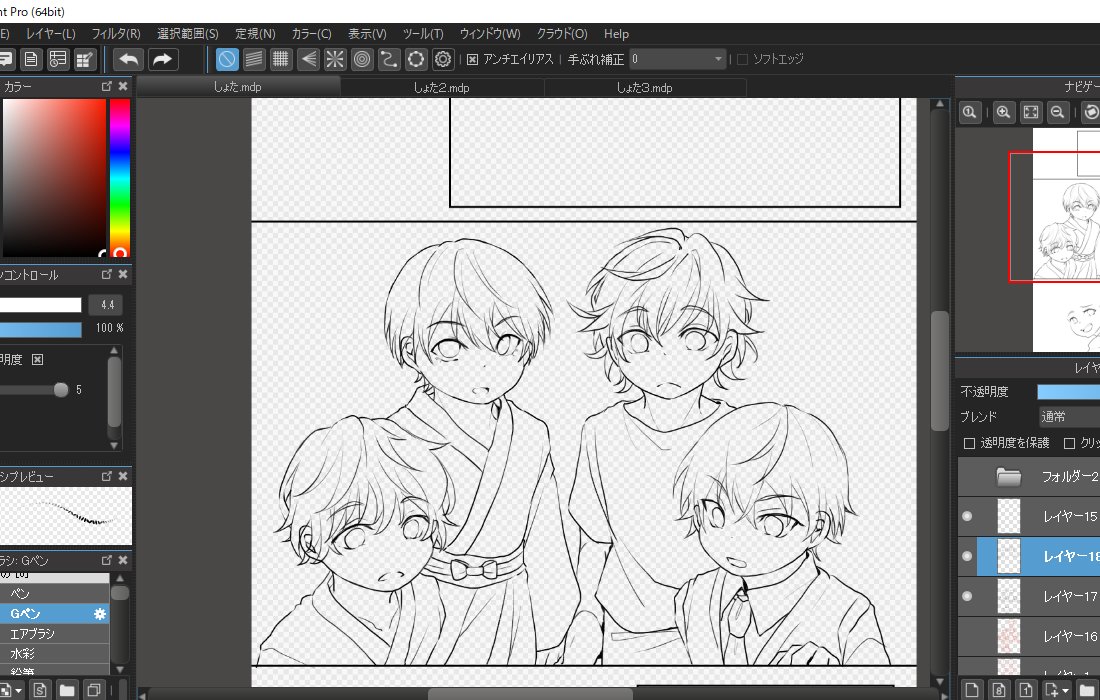This screenshot has width=1100, height=700.
Task: Hide the レイヤー17 layer
Action: (x=967, y=596)
